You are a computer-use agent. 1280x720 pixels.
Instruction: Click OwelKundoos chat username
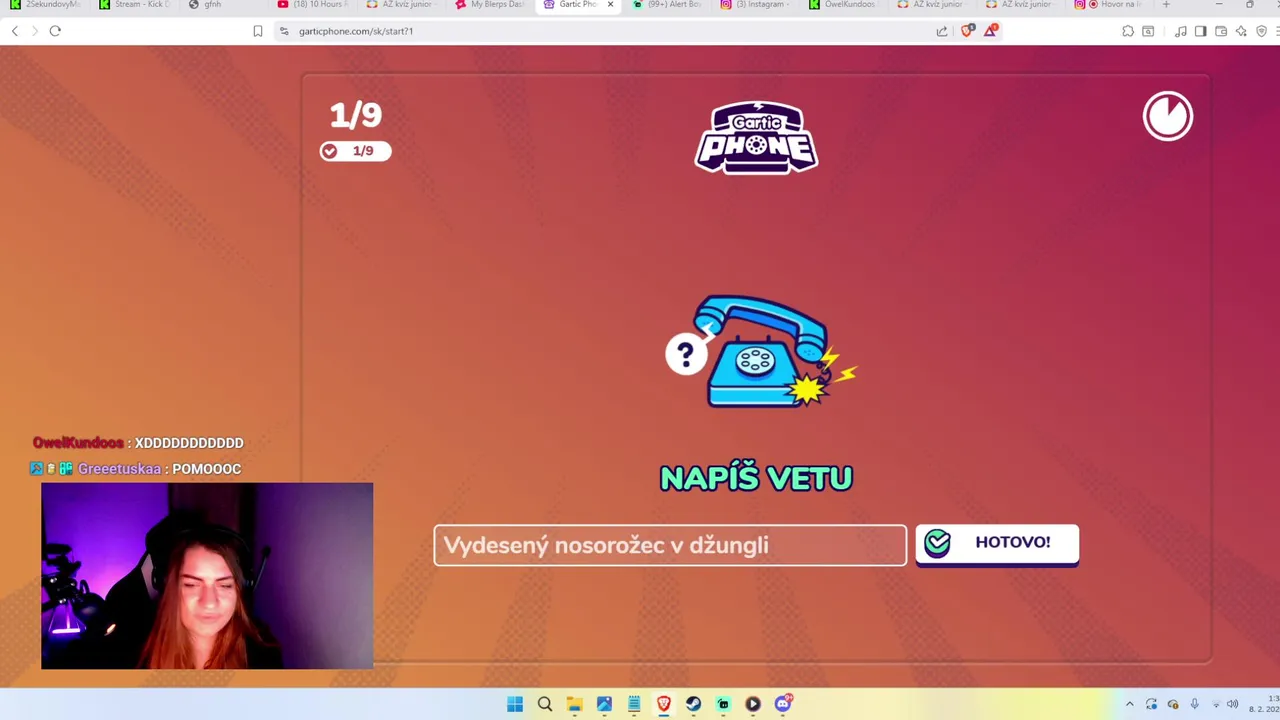click(78, 443)
